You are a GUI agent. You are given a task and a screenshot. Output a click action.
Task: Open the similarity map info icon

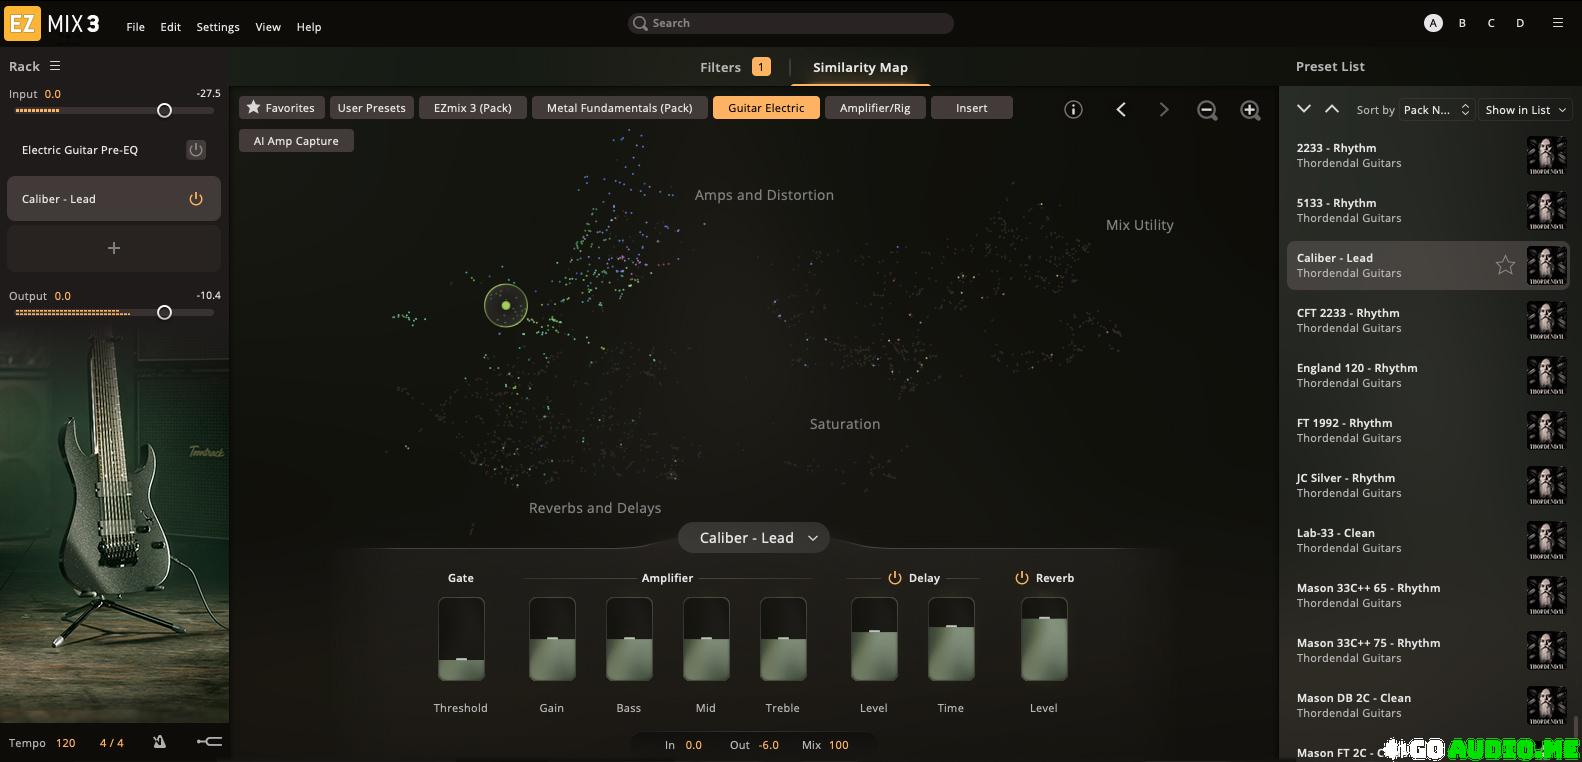1073,110
